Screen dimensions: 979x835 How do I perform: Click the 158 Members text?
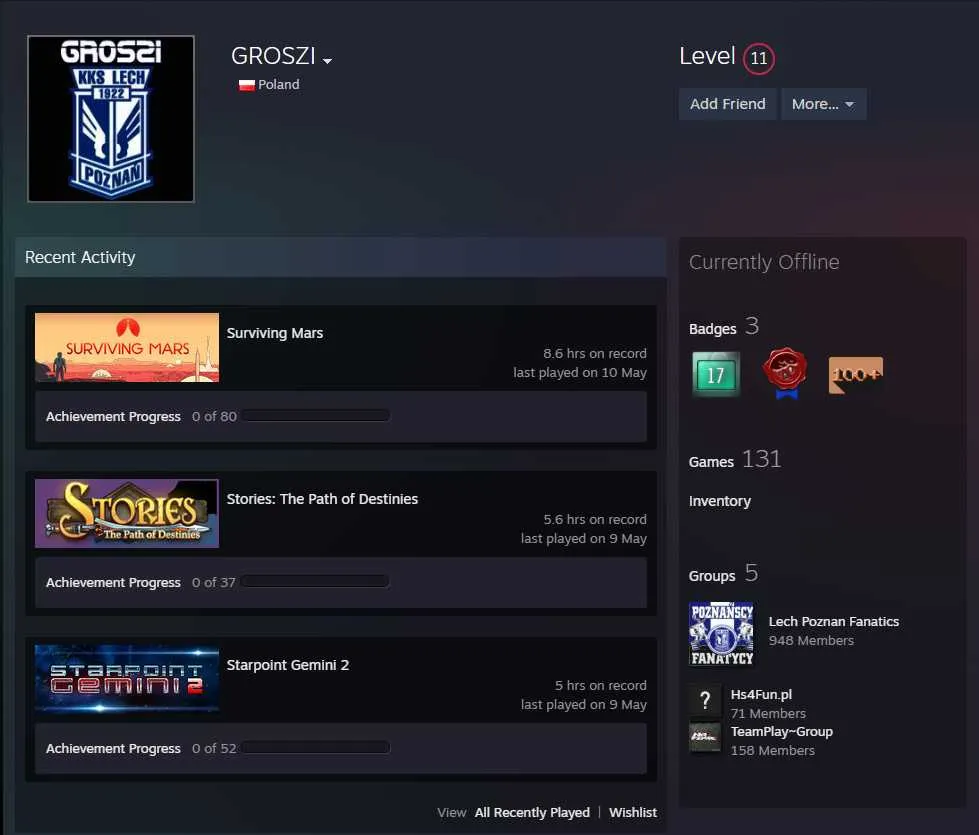click(772, 751)
